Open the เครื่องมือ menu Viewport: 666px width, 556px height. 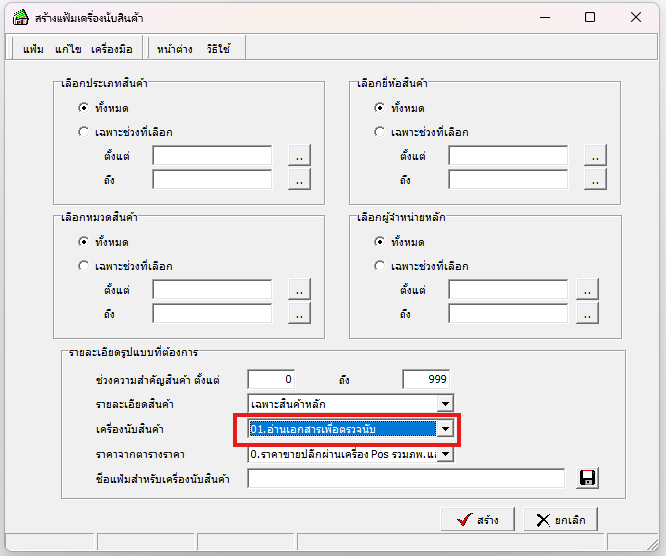coord(111,49)
